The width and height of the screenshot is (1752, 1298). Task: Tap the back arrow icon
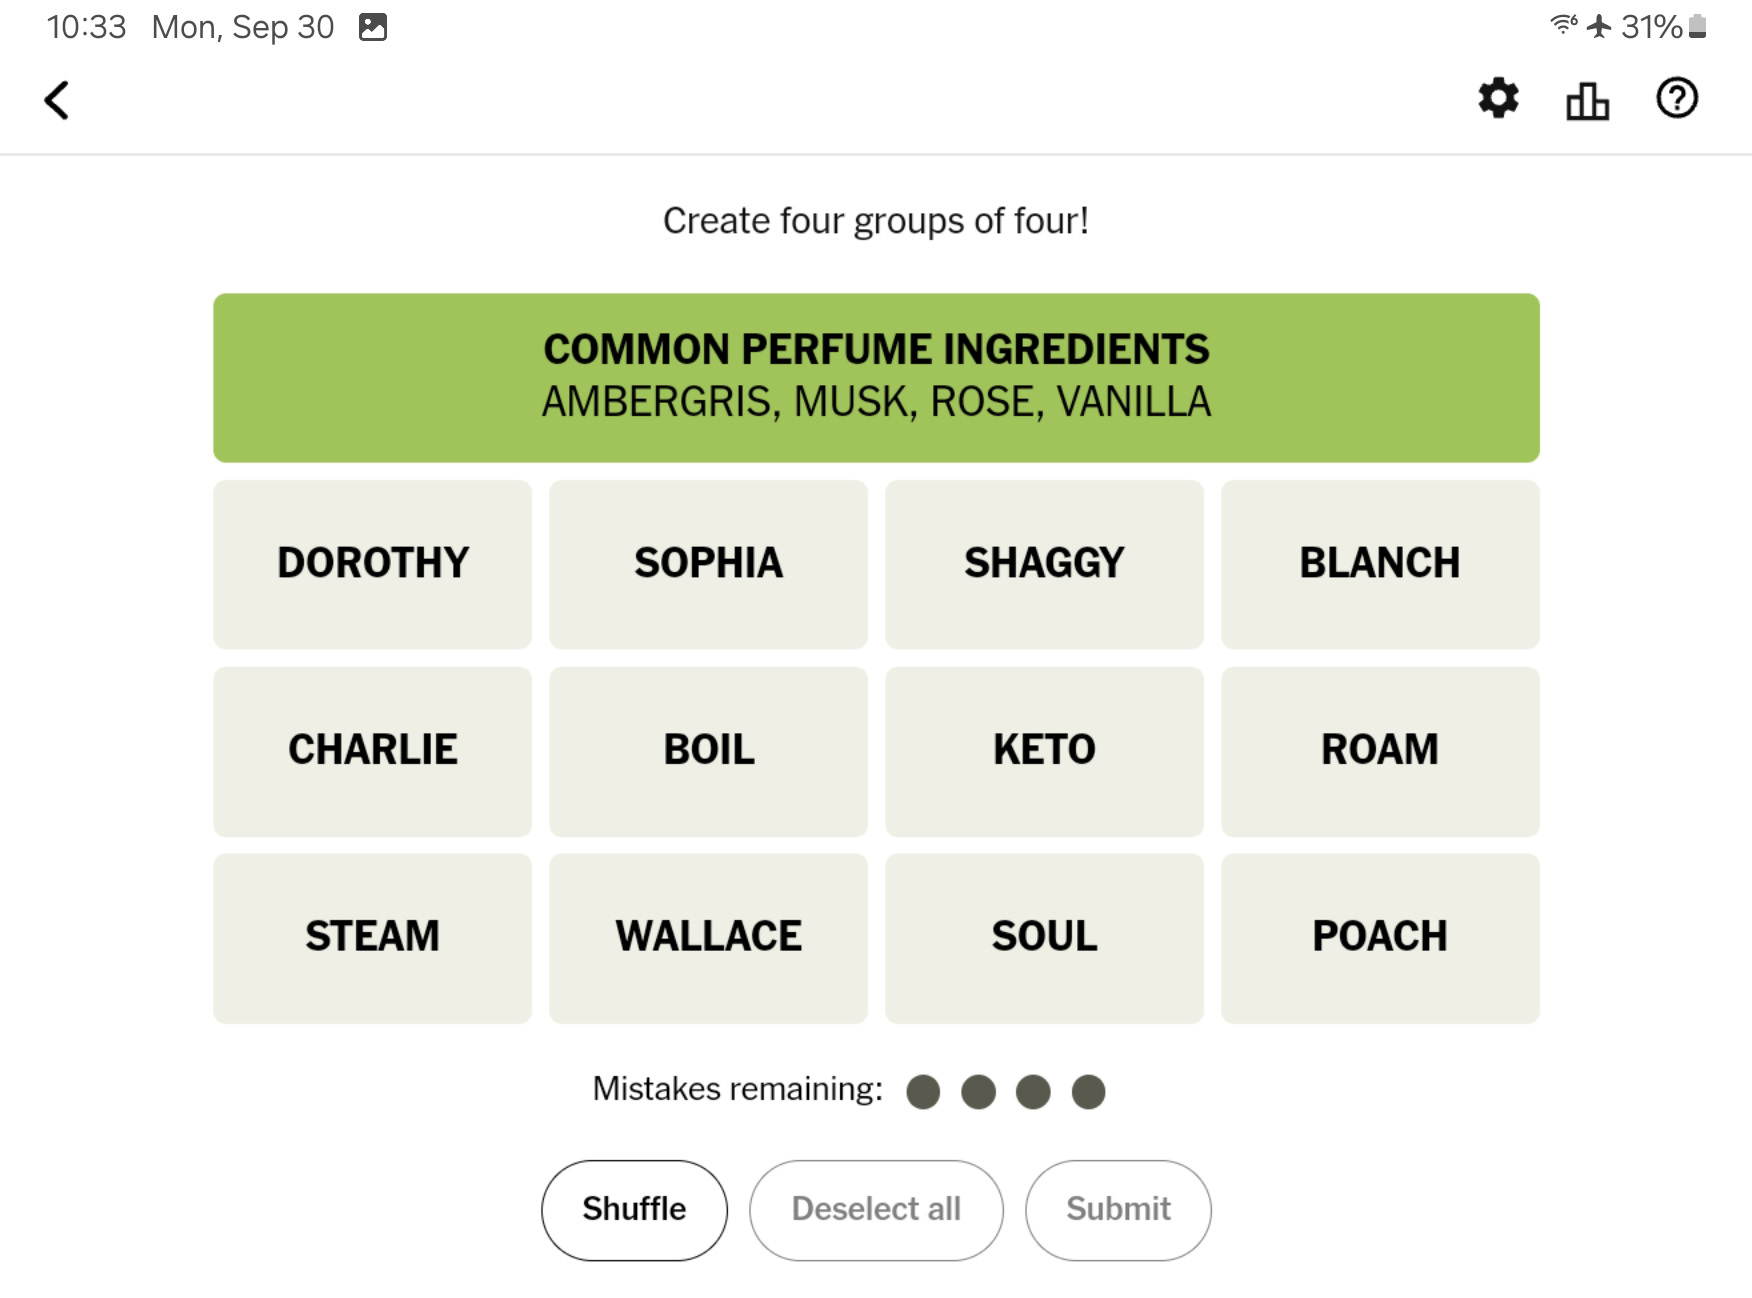(57, 100)
